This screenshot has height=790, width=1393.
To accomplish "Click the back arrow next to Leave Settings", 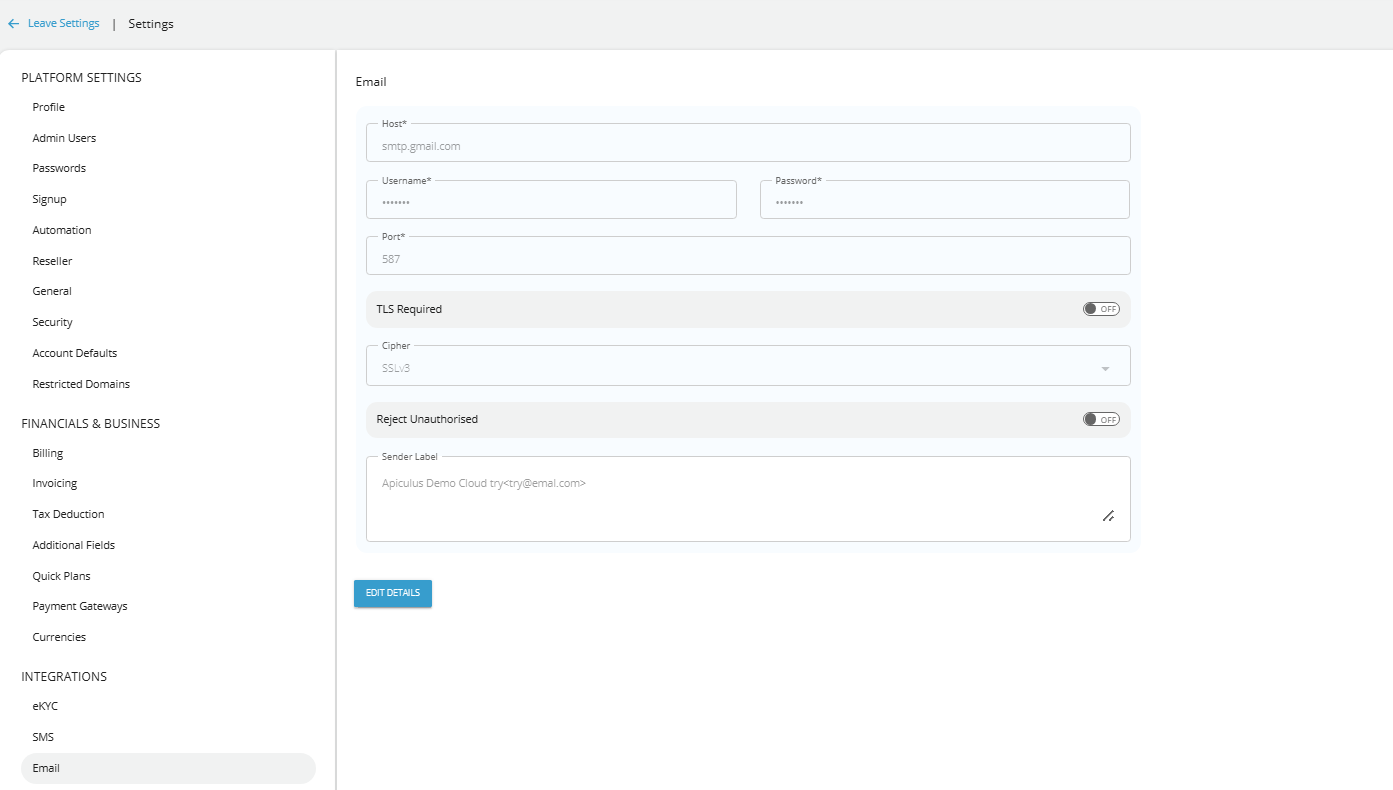I will 13,22.
